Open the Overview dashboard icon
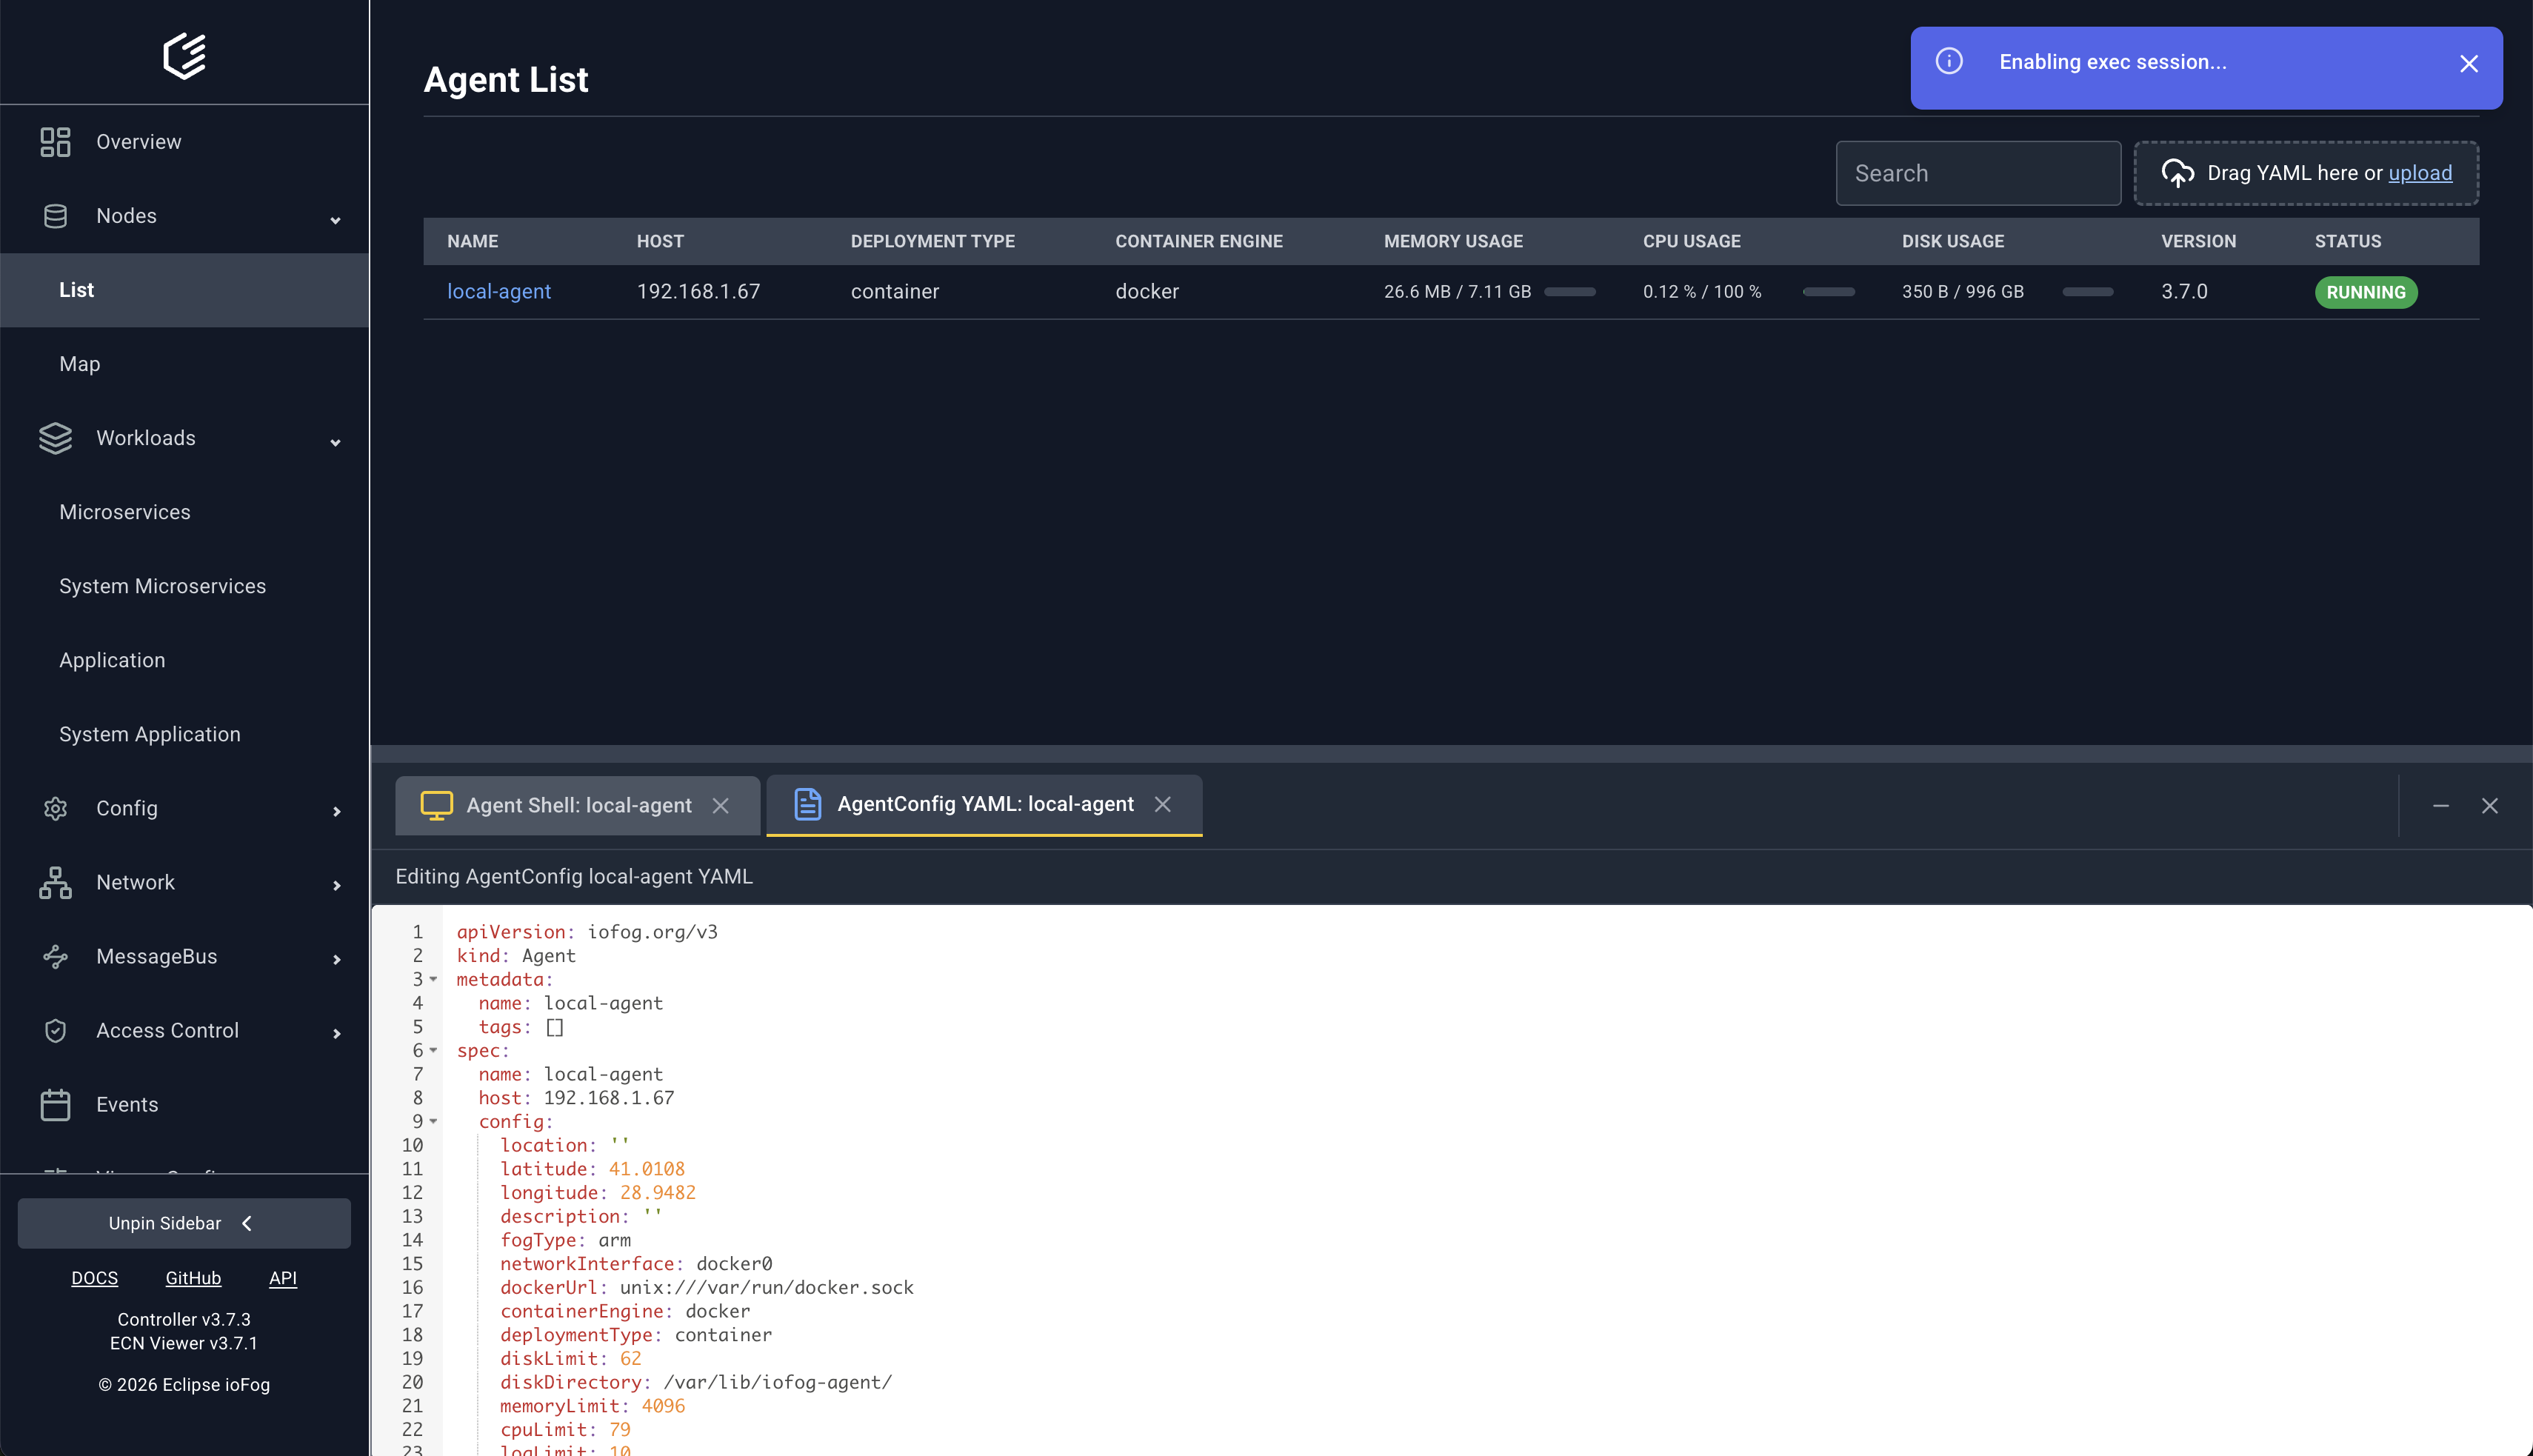 coord(55,141)
